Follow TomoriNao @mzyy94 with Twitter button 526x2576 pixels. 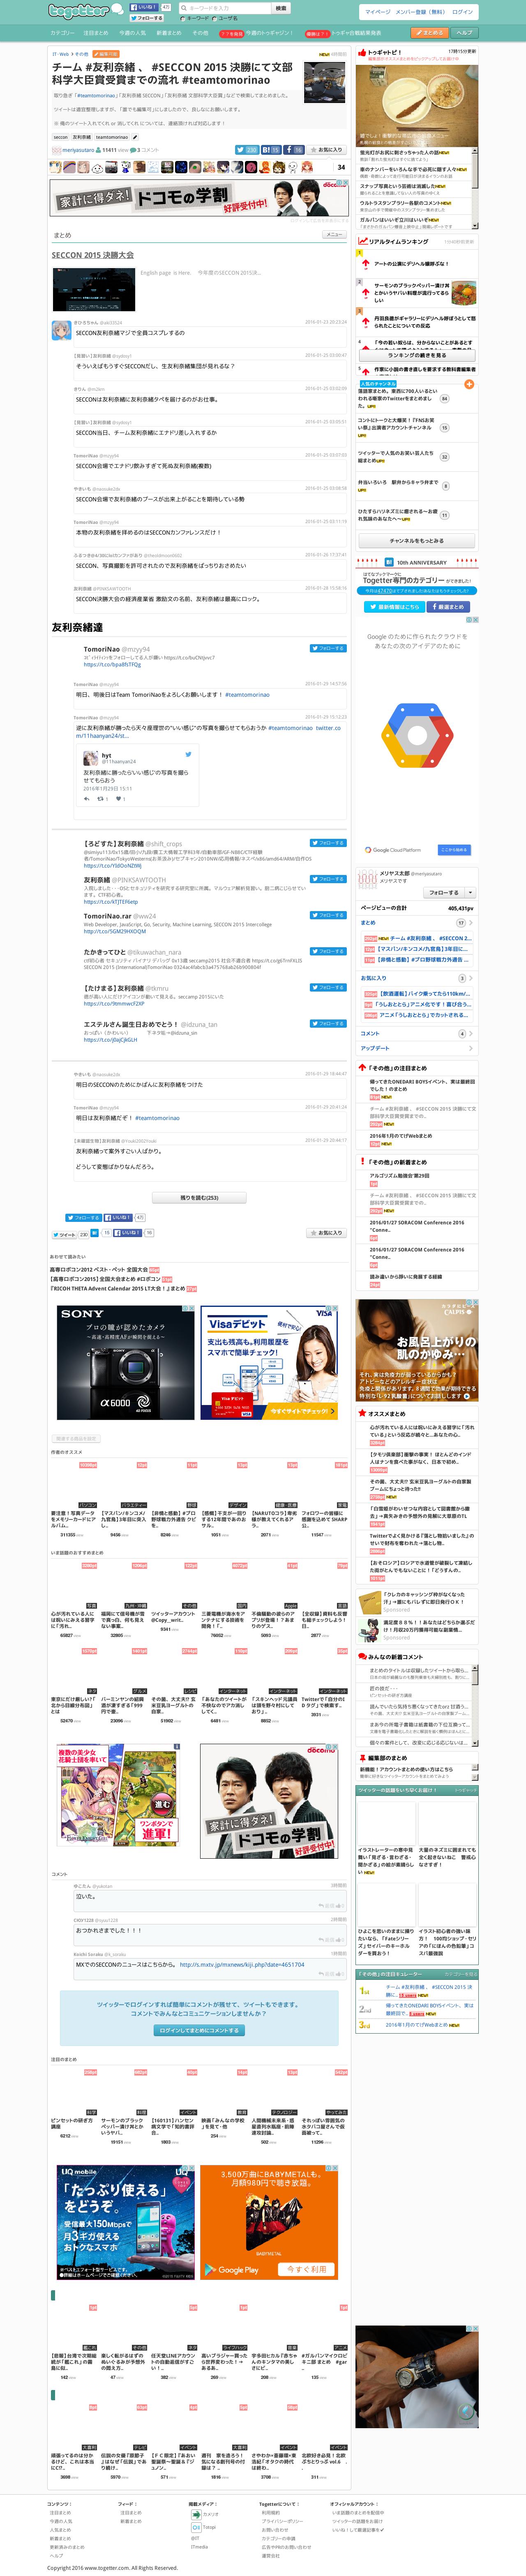pyautogui.click(x=328, y=648)
